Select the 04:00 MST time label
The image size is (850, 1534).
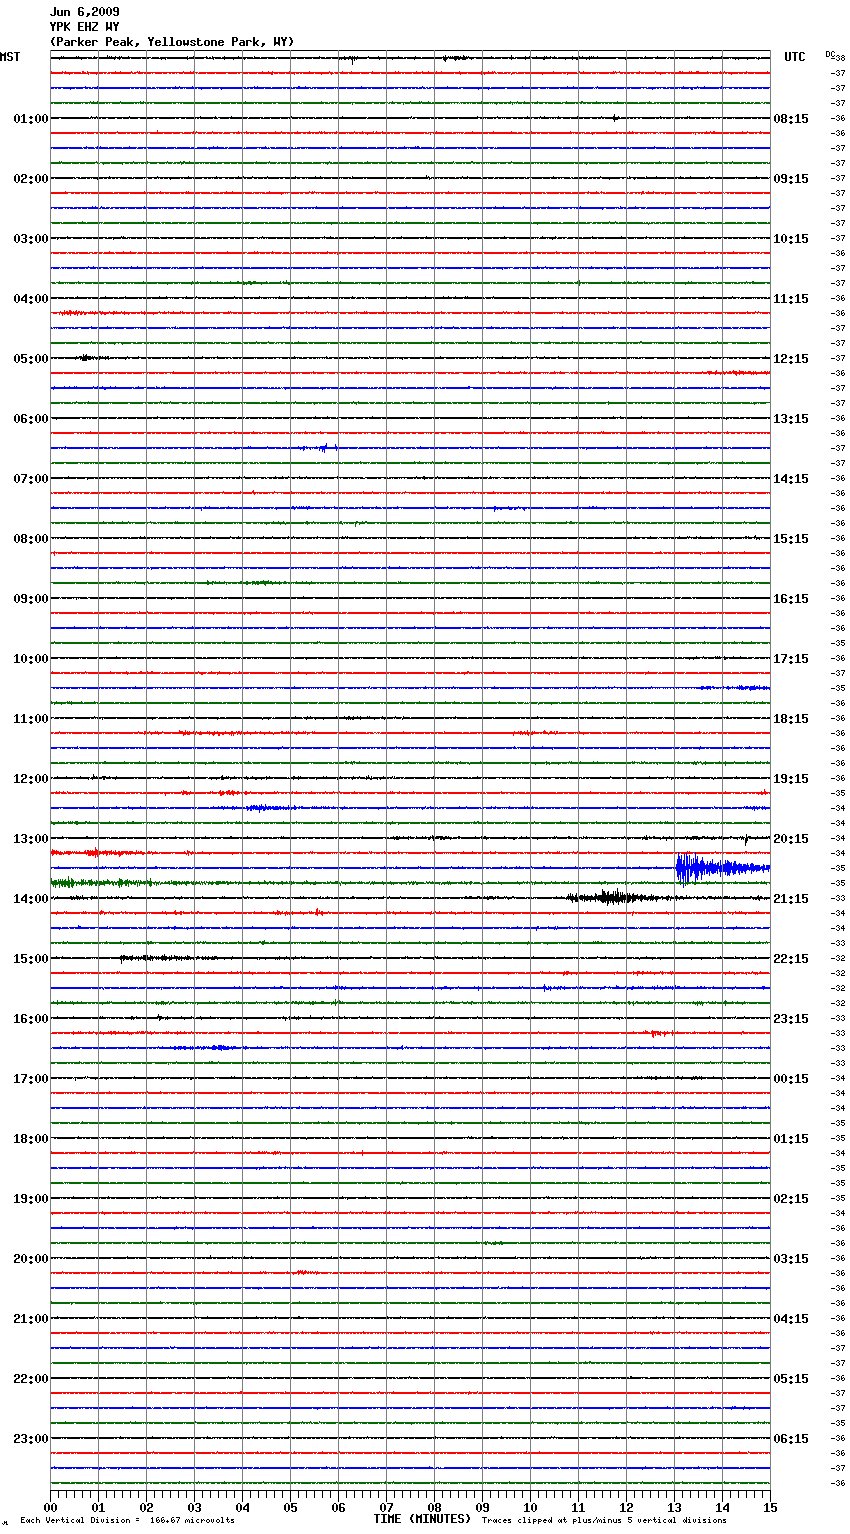(x=30, y=299)
